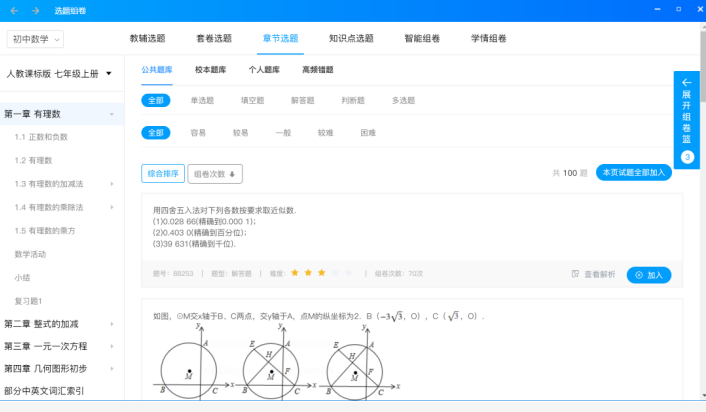
Task: Open the 初中数学 subject dropdown
Action: point(35,39)
